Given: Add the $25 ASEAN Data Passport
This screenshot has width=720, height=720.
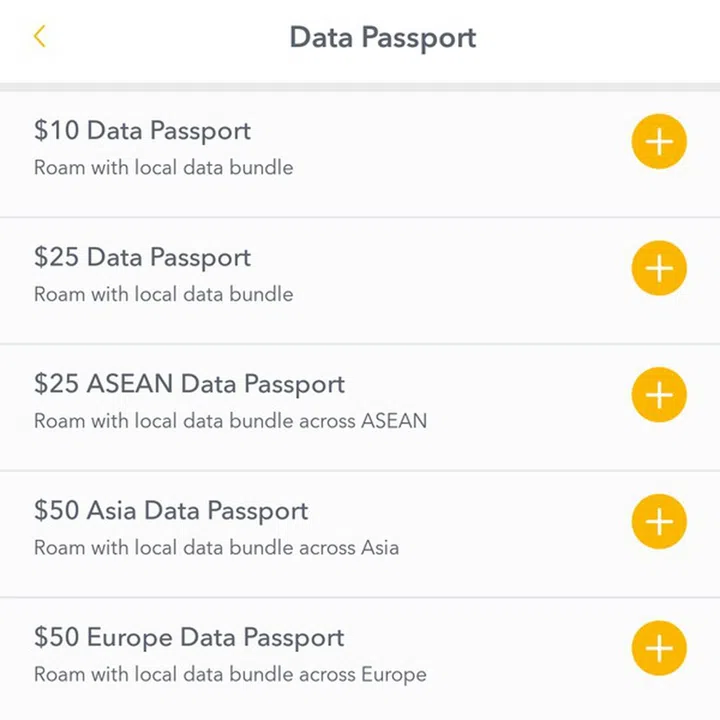Looking at the screenshot, I should (x=659, y=395).
